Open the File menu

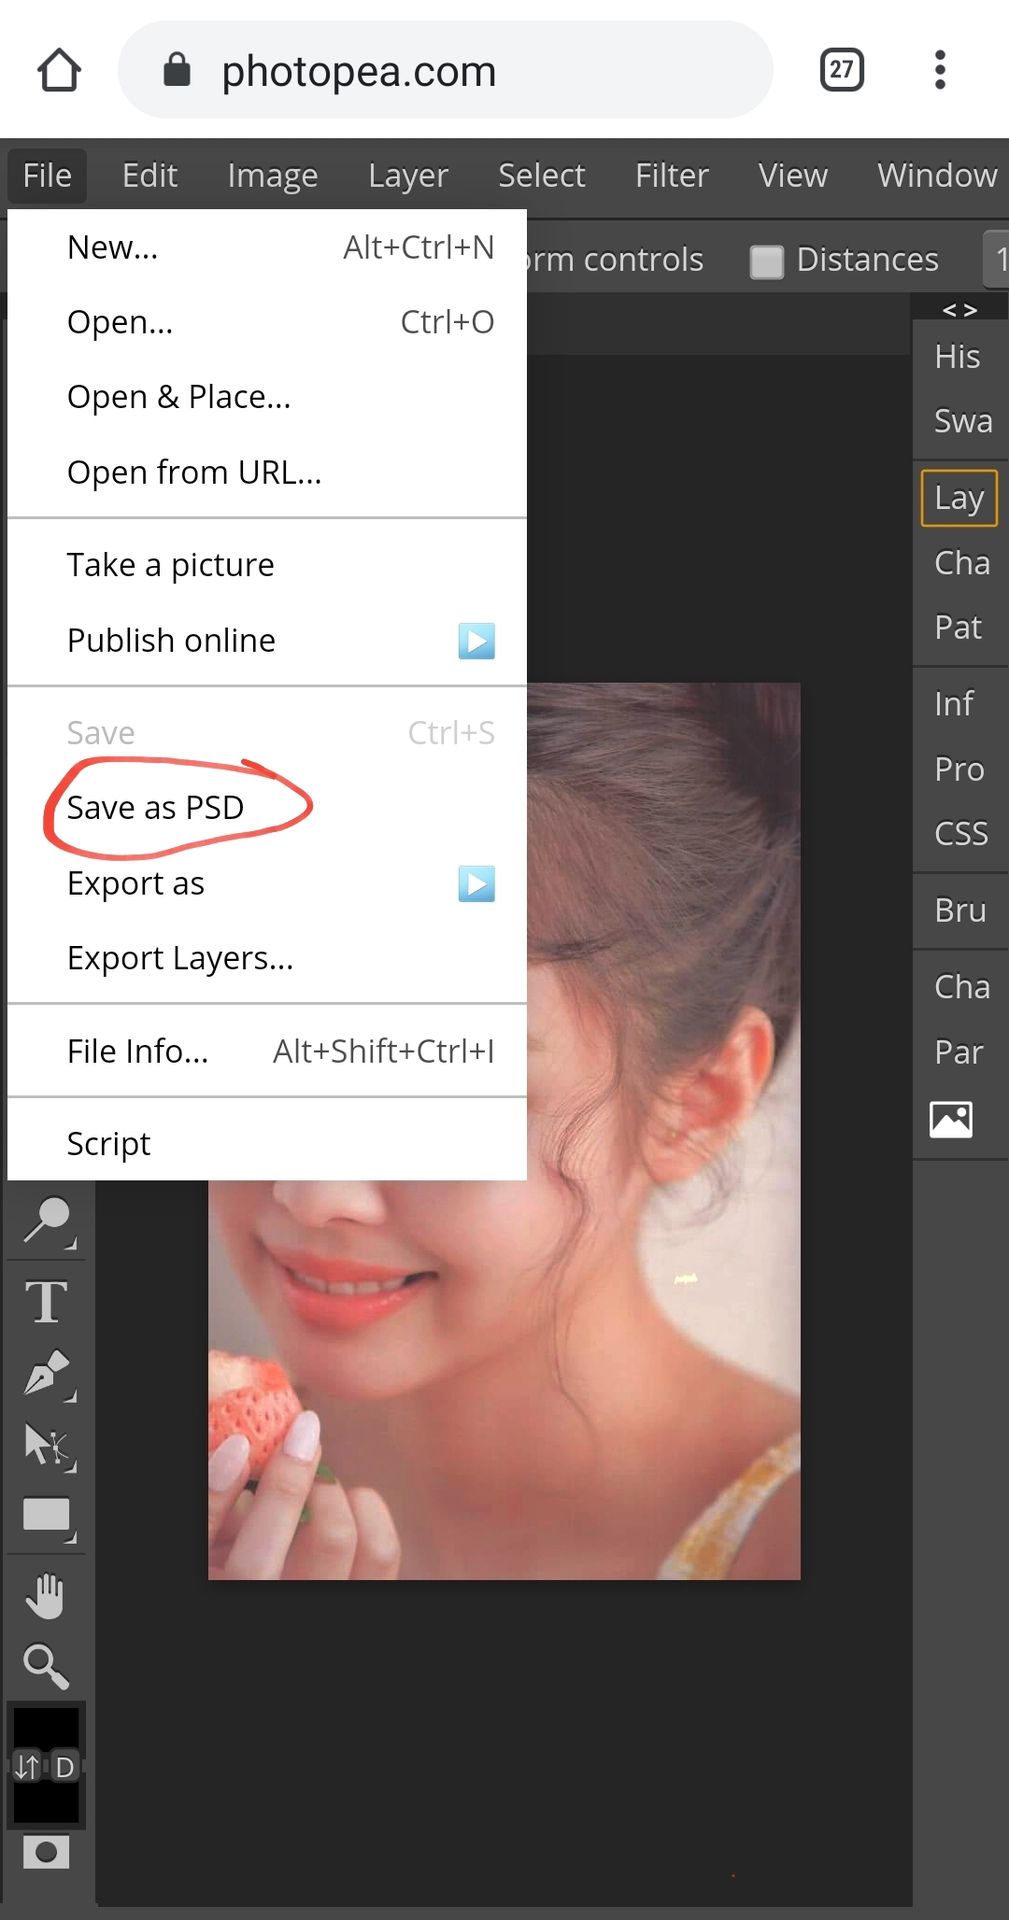pyautogui.click(x=47, y=176)
